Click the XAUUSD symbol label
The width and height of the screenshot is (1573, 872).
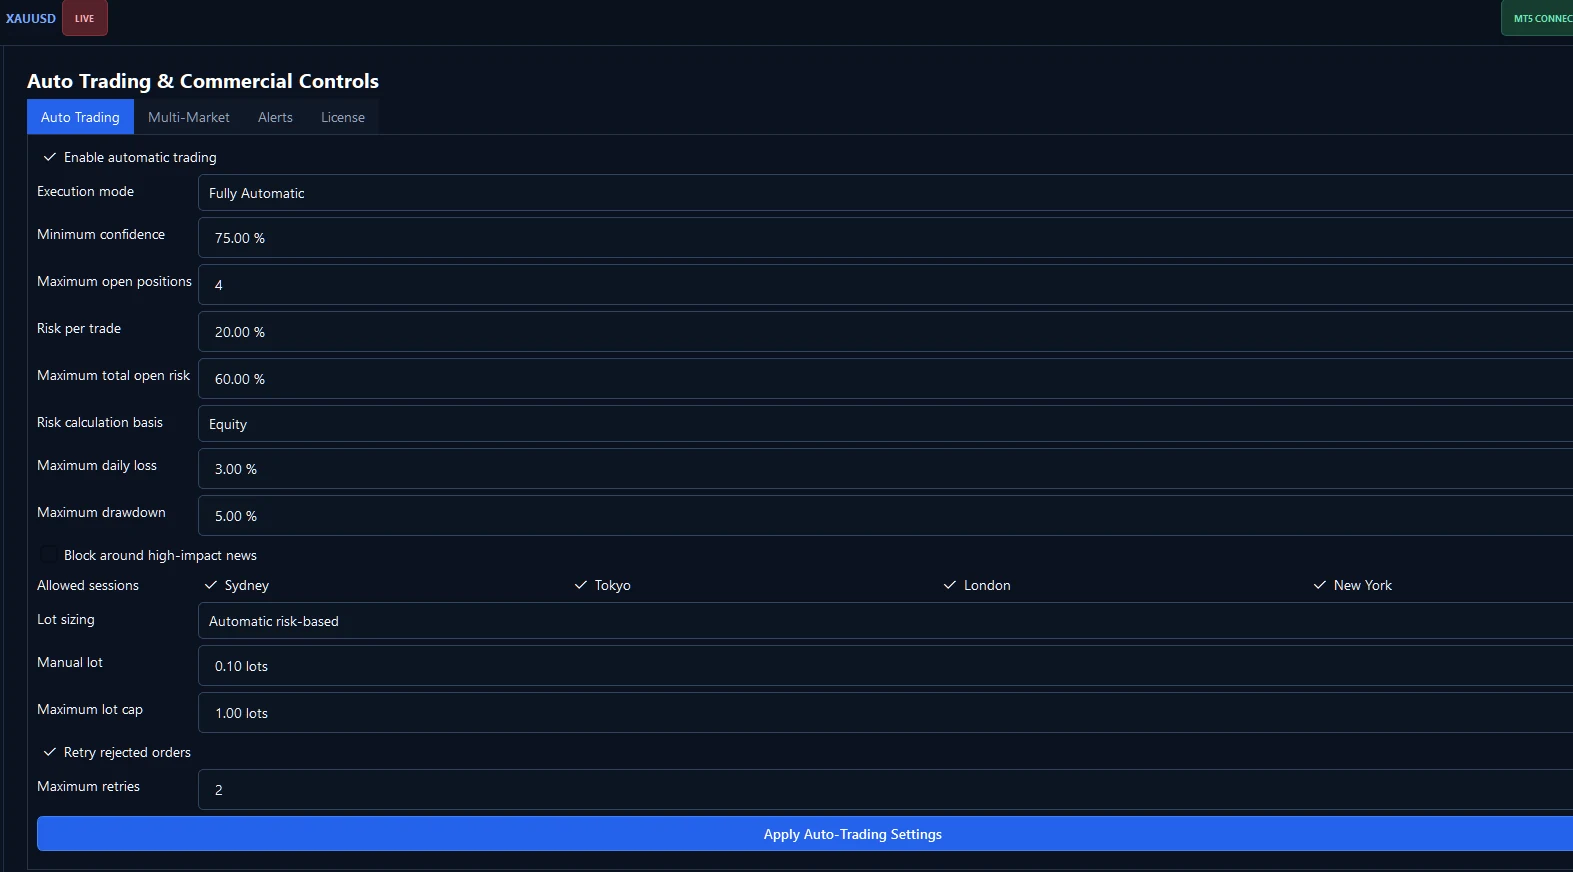click(31, 18)
